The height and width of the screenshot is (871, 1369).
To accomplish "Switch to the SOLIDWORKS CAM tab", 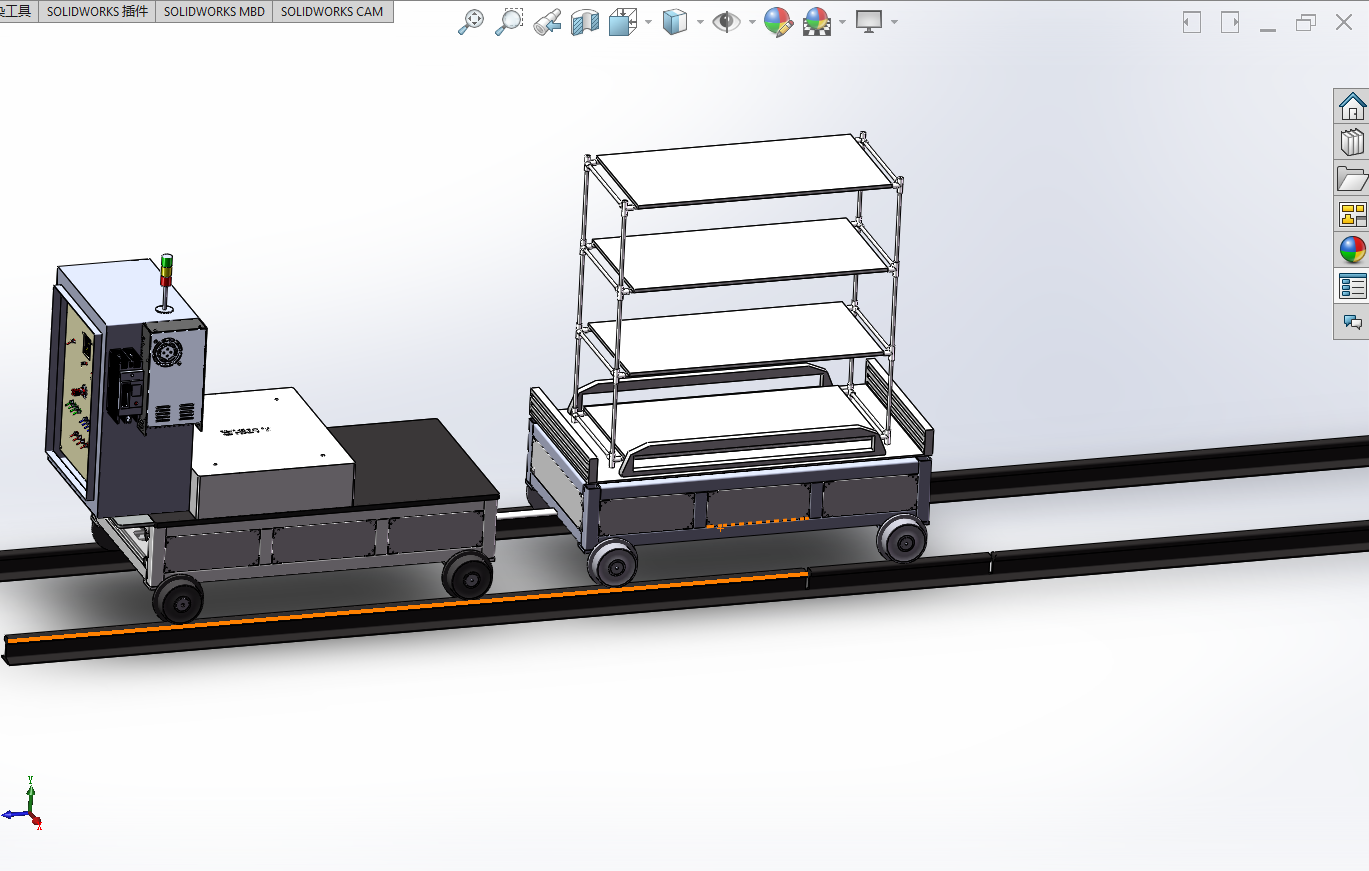I will [x=332, y=12].
